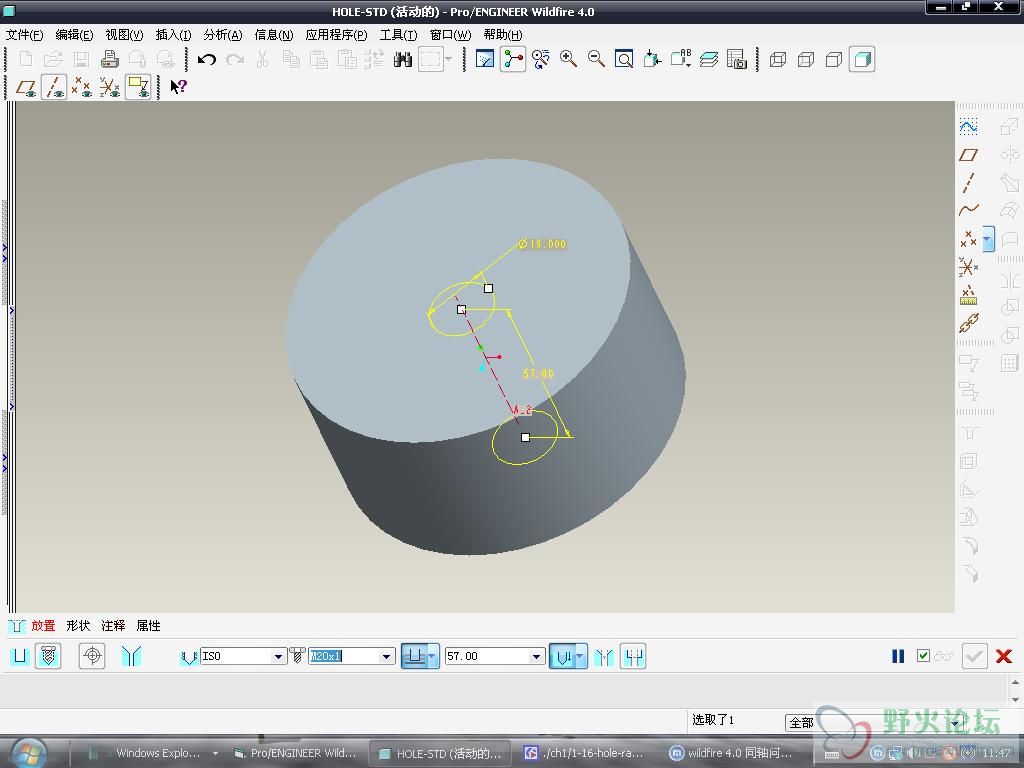Switch to Pro/ENGINEER Wild... taskbar item
The width and height of the screenshot is (1024, 768).
point(296,753)
